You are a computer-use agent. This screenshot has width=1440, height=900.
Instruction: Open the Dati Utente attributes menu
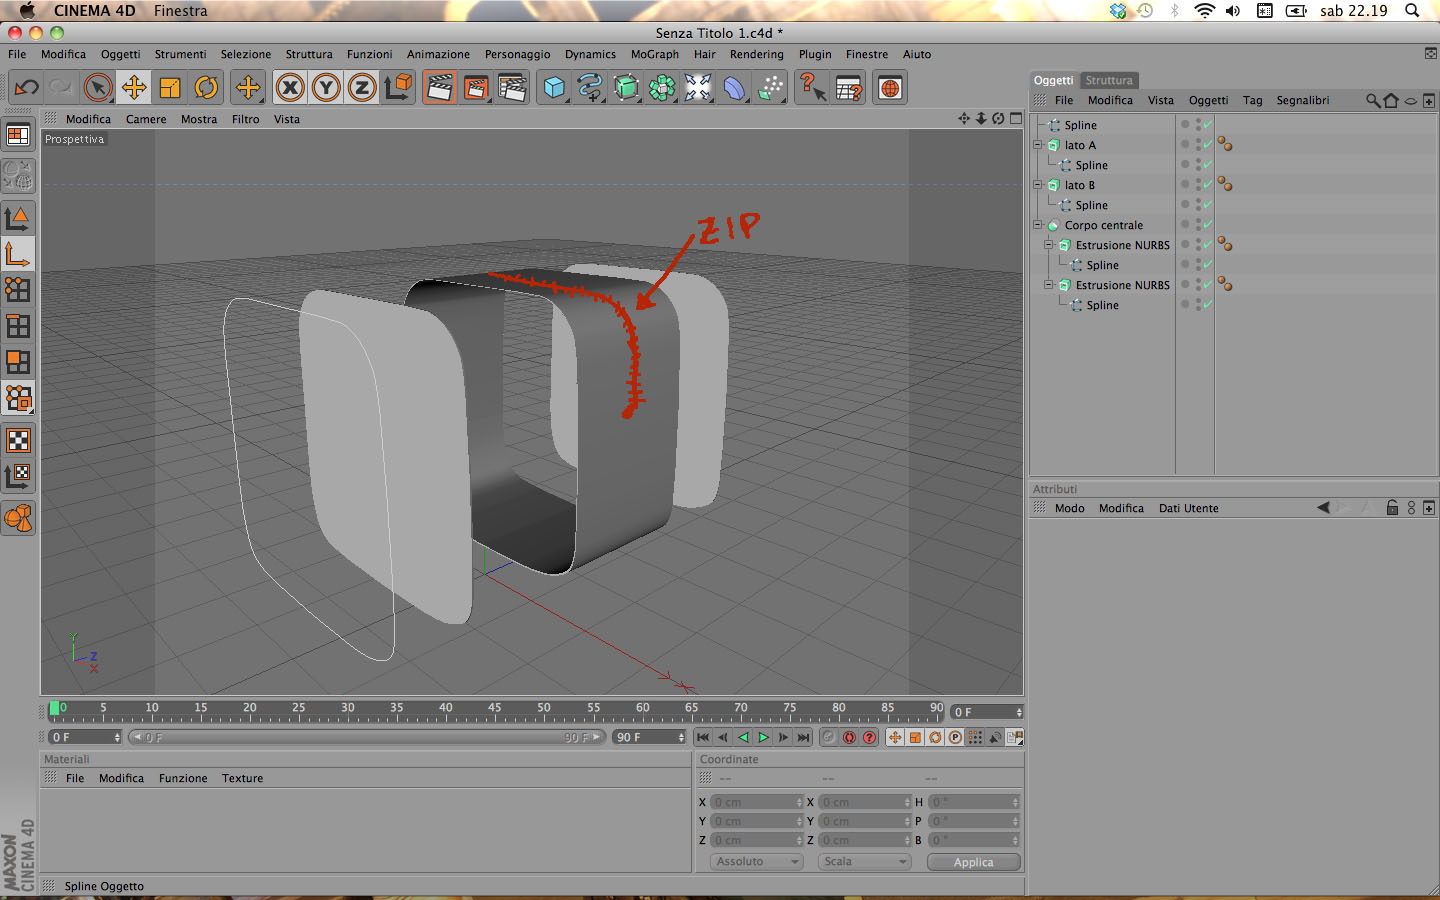1188,508
